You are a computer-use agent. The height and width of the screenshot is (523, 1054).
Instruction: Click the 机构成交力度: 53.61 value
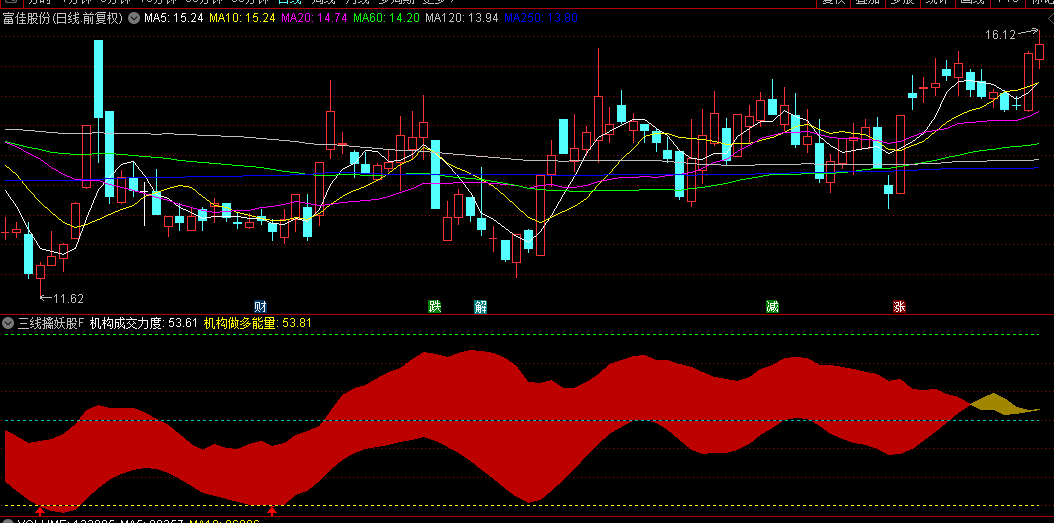point(144,323)
